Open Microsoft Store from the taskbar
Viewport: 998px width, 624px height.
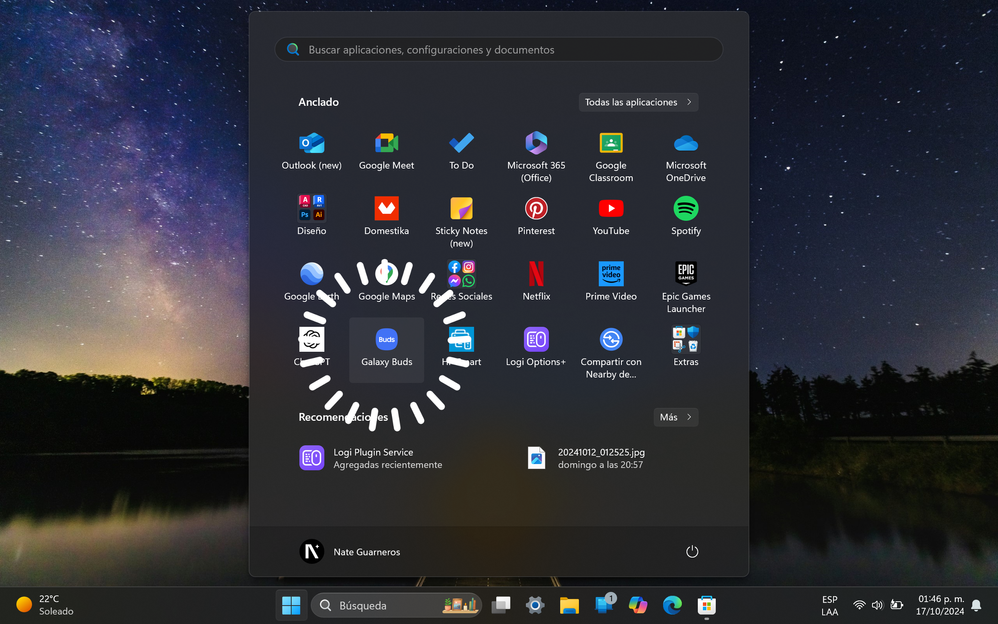[706, 605]
